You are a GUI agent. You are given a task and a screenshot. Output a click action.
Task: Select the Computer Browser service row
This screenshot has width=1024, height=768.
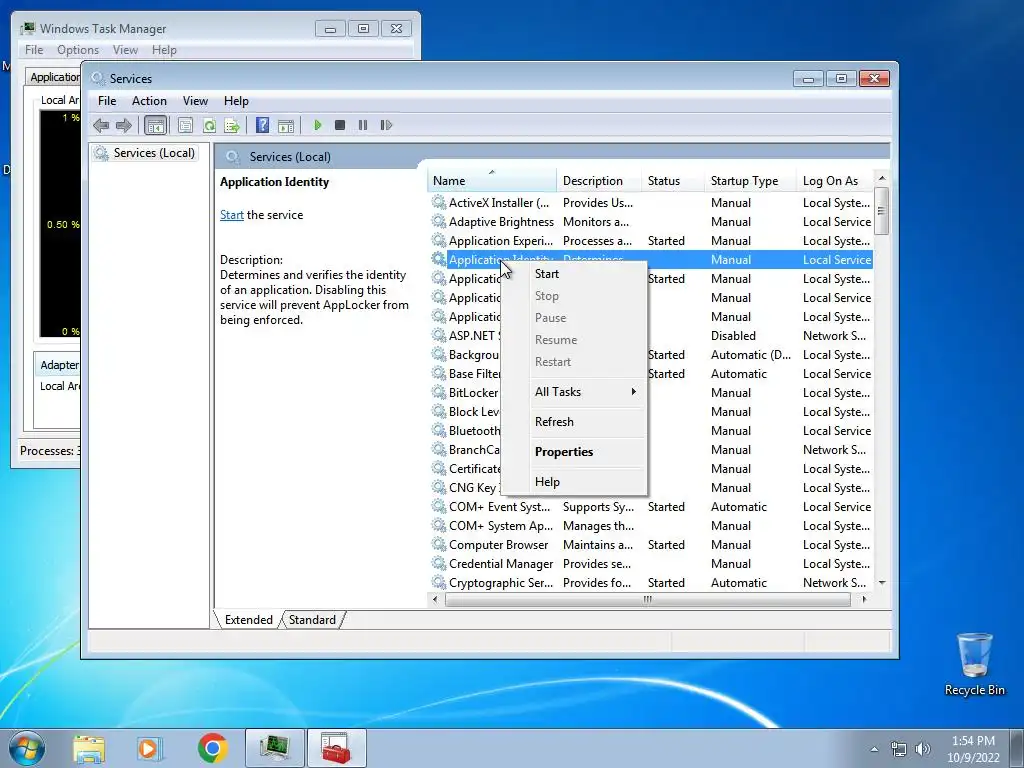(x=650, y=545)
